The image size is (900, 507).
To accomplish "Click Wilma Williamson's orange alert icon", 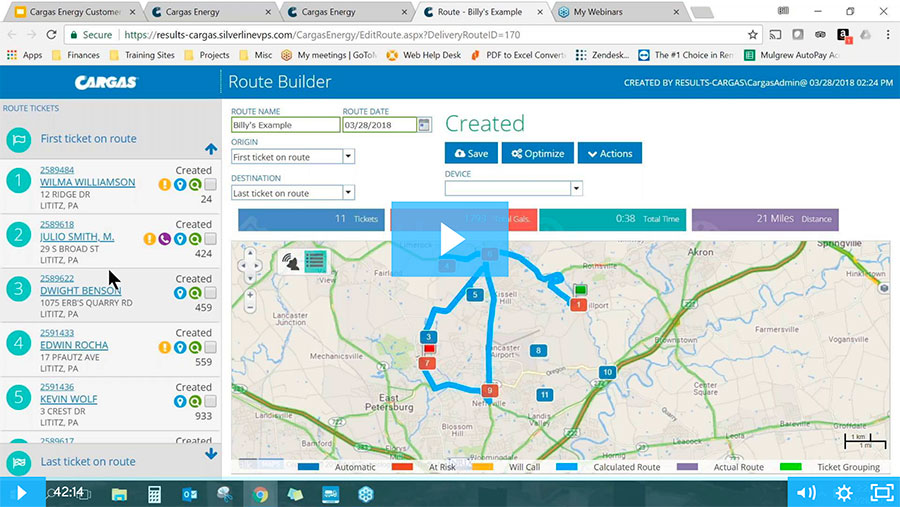I will coord(164,185).
